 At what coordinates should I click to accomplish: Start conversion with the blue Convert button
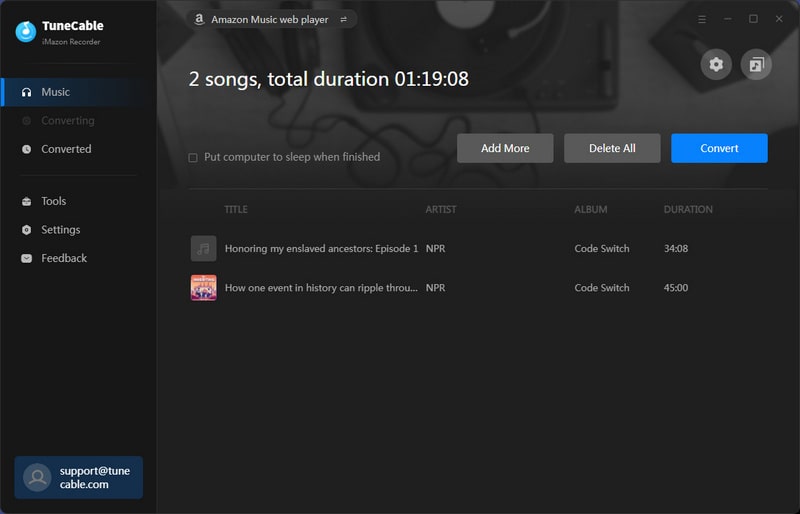719,148
